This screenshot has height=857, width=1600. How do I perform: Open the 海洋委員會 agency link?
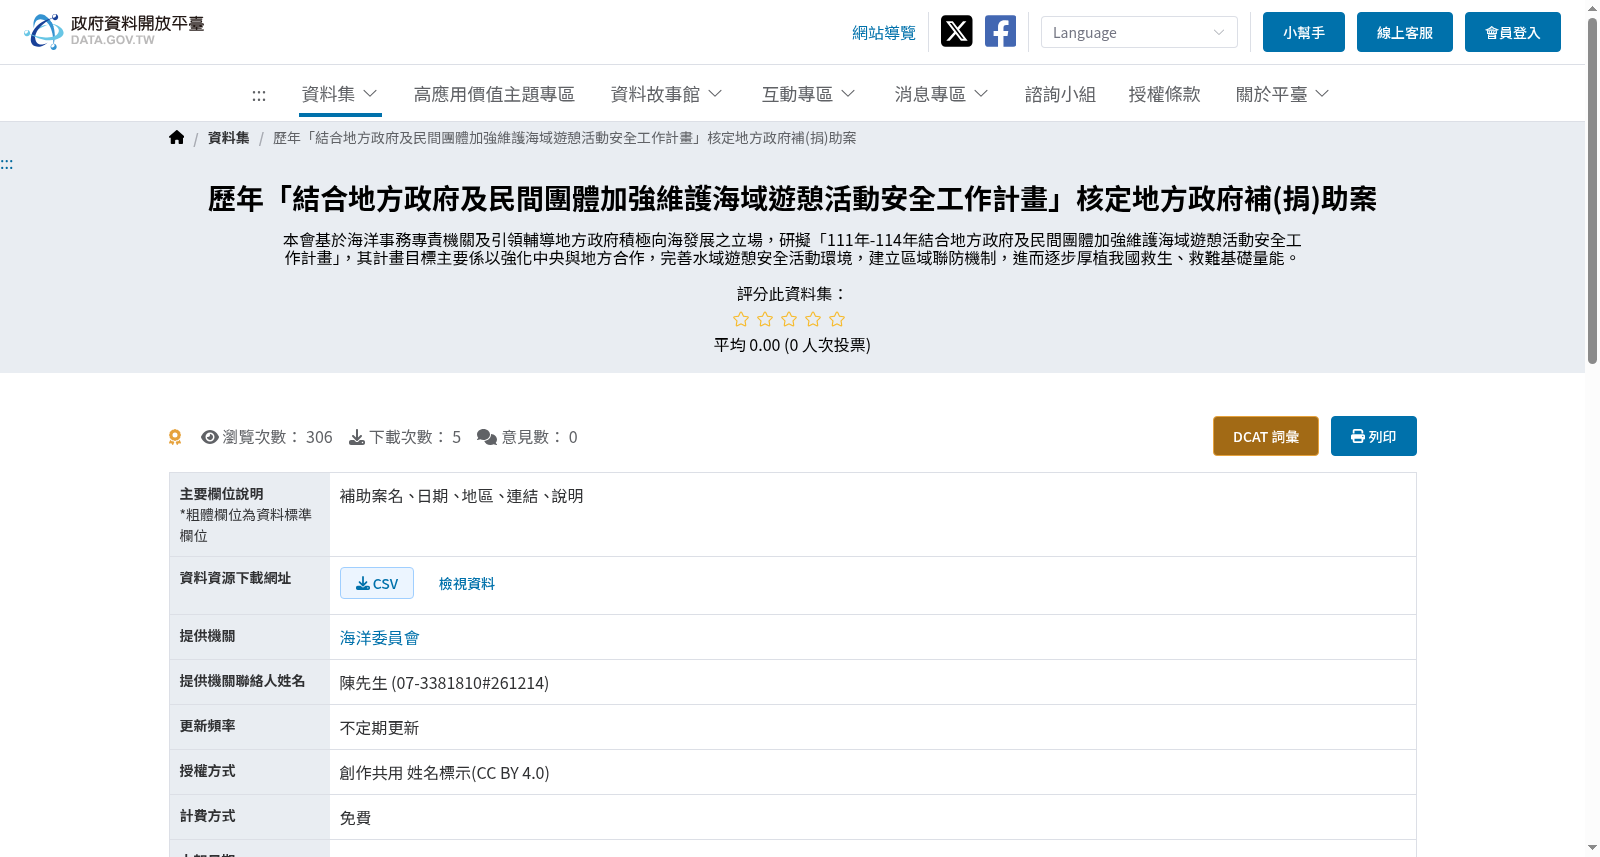(x=380, y=638)
